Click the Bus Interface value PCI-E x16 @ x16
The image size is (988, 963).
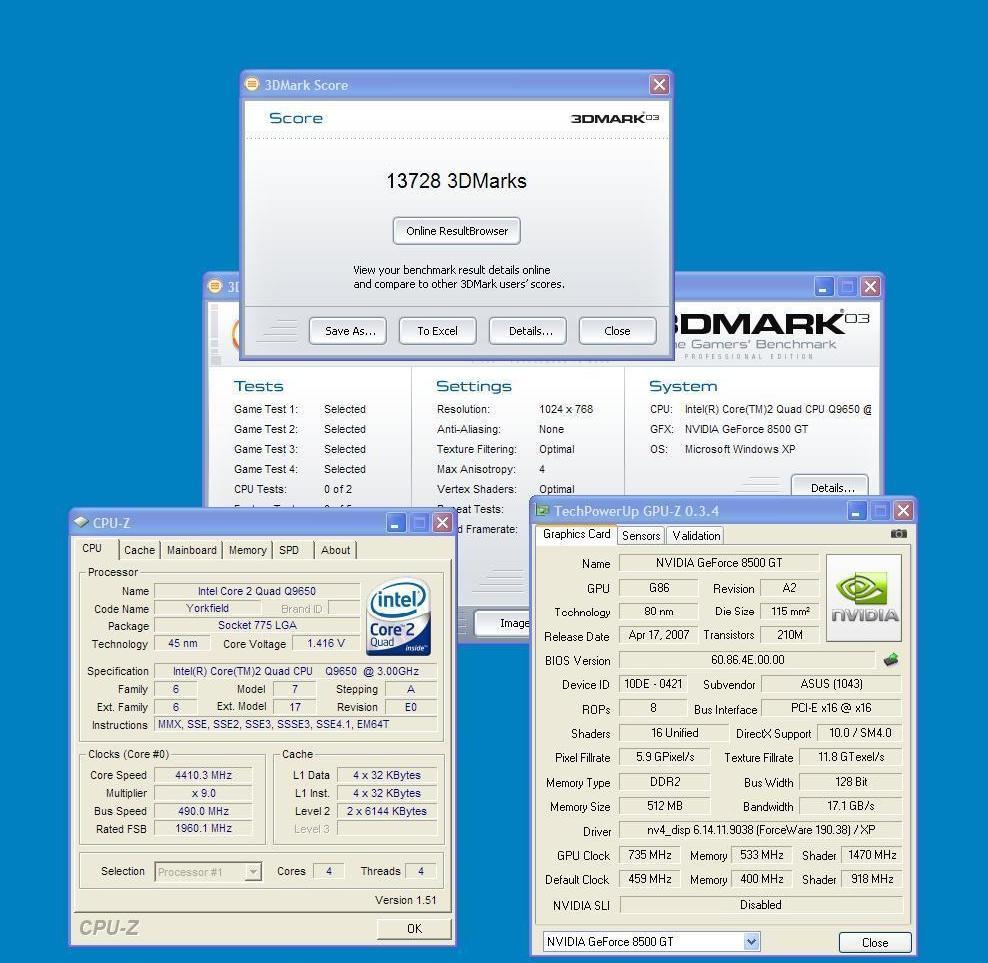click(x=832, y=708)
